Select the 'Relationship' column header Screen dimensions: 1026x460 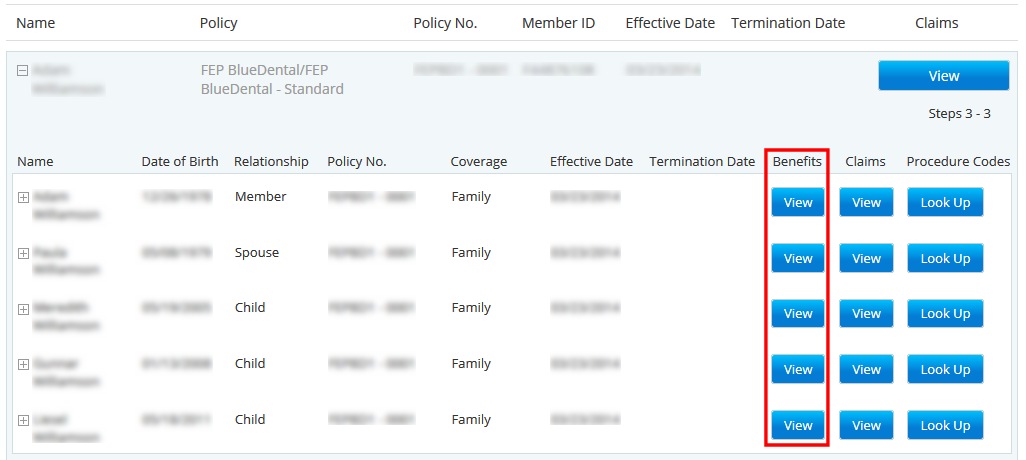coord(271,162)
